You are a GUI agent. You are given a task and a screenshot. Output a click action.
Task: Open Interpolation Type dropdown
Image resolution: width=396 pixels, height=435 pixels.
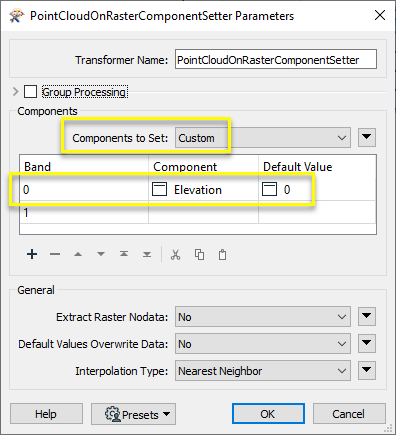[x=263, y=371]
